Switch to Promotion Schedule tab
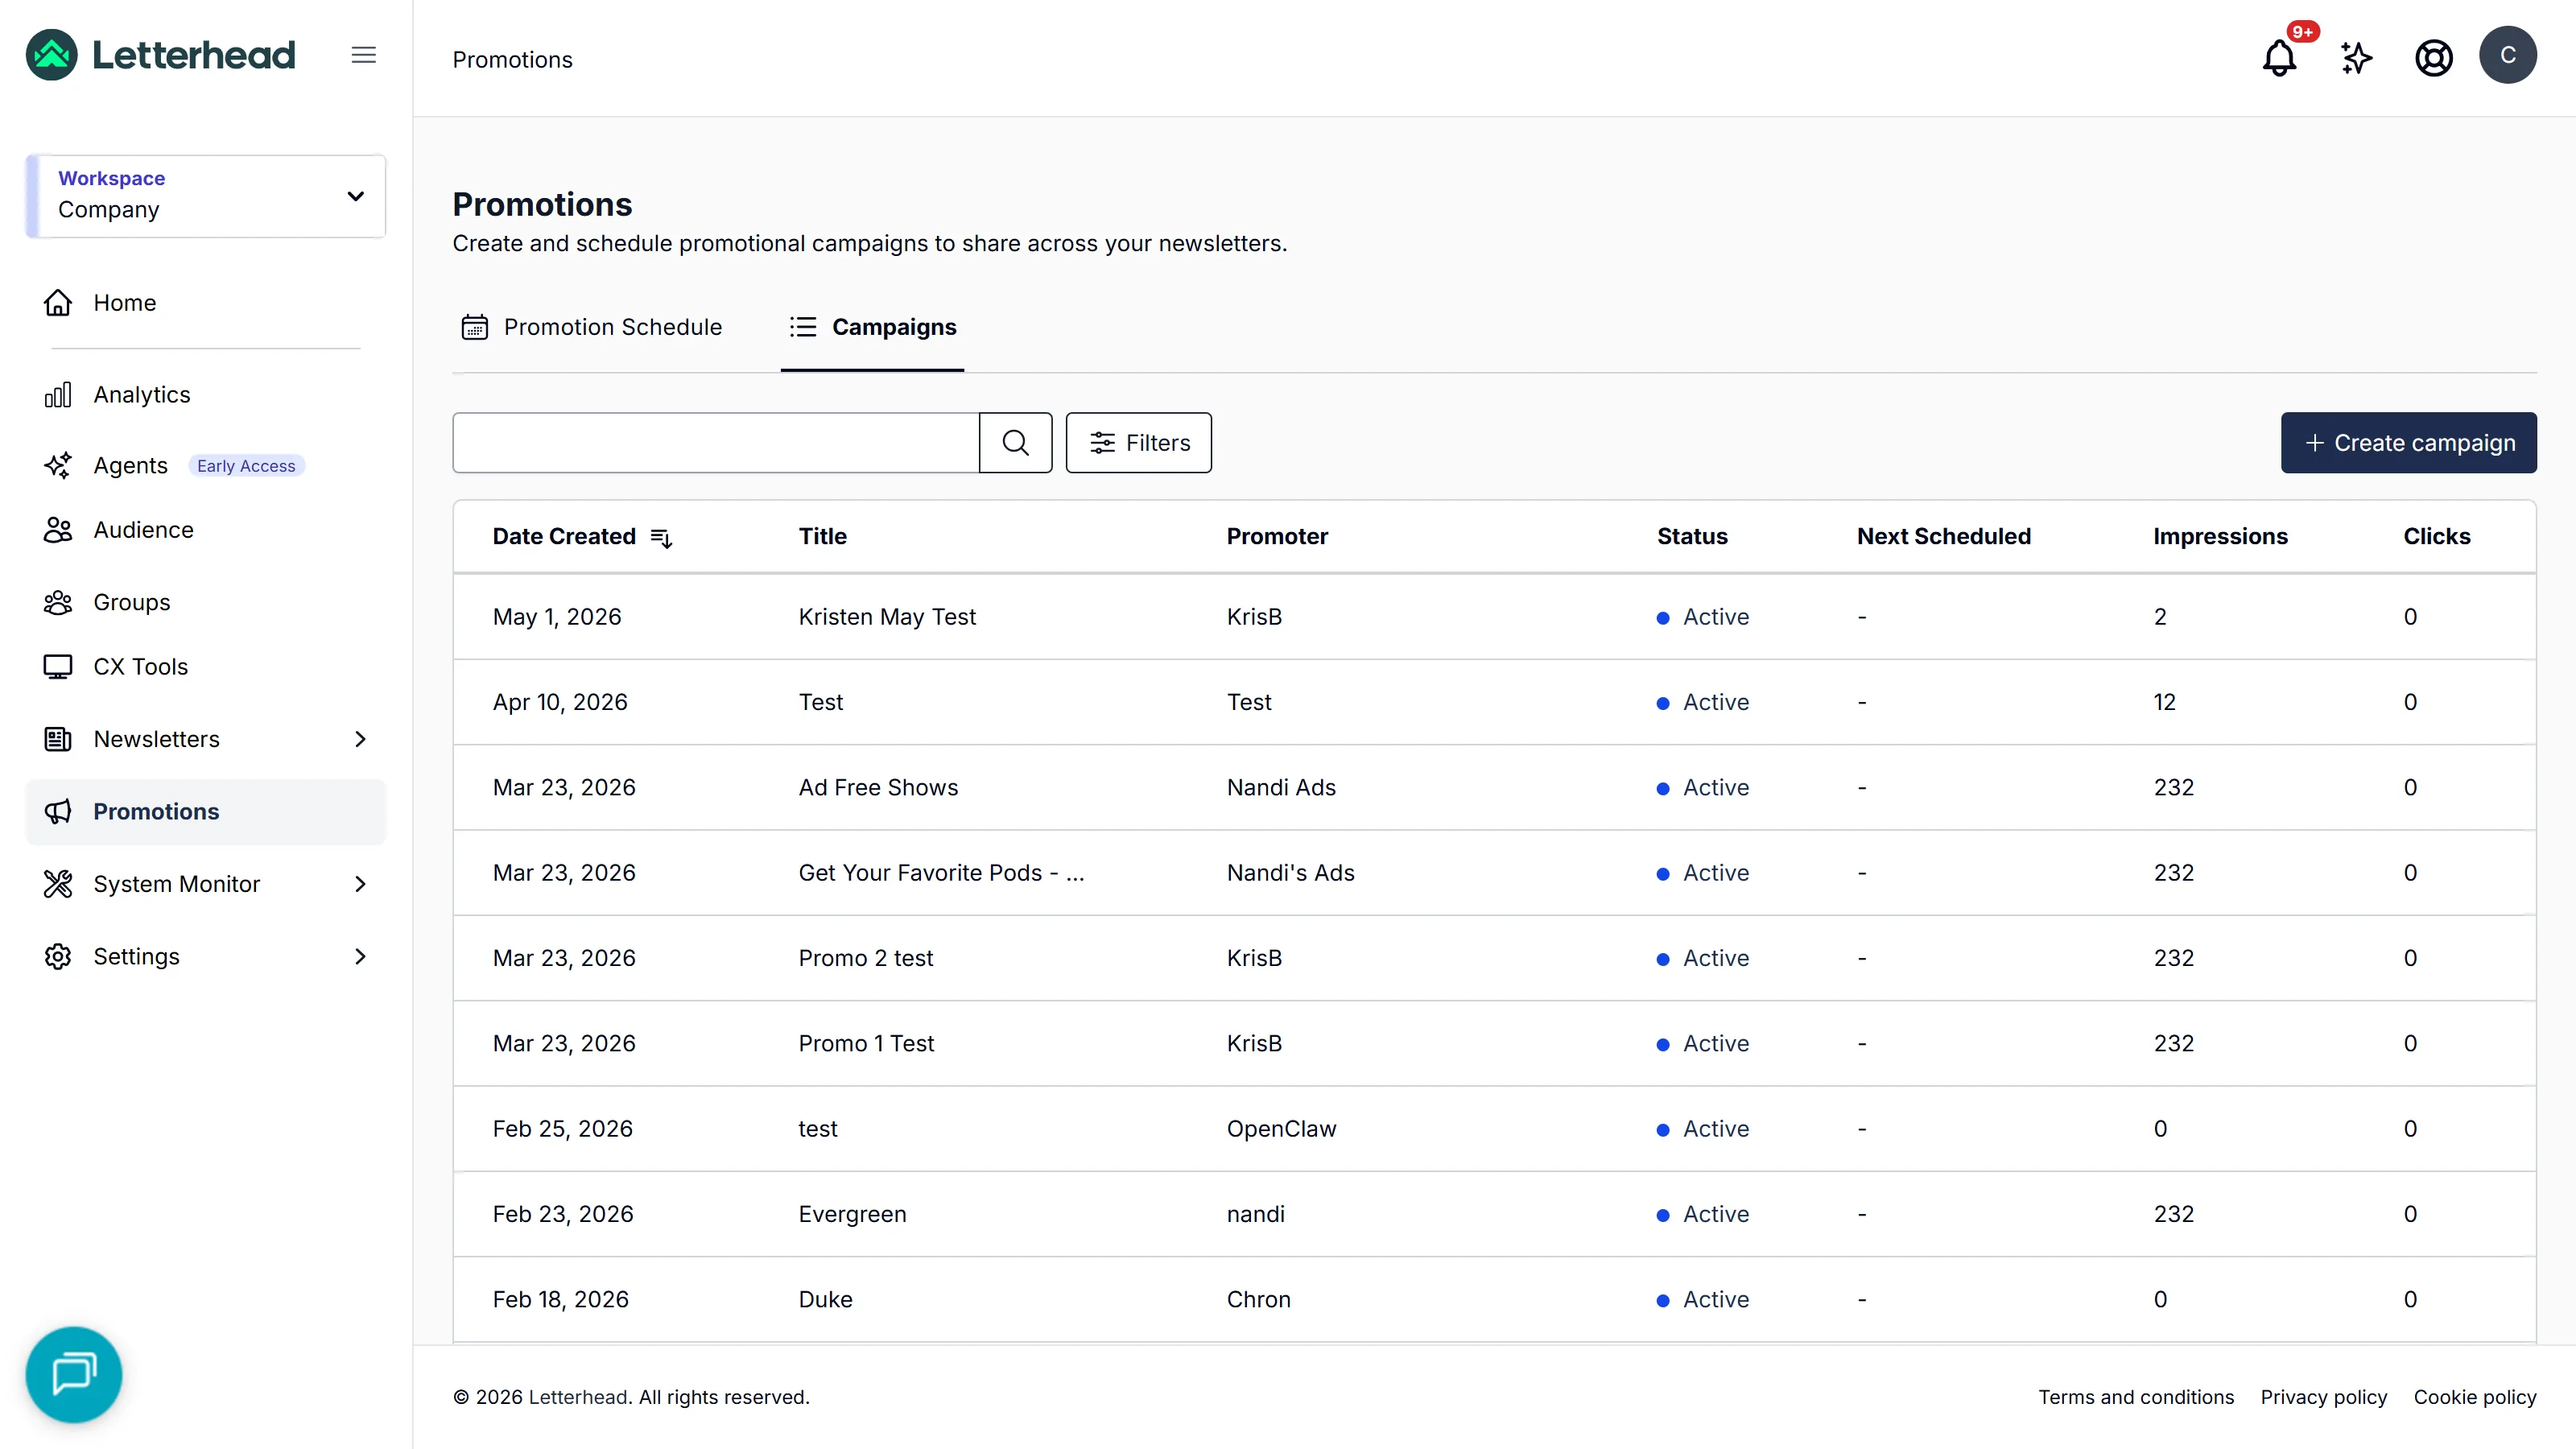2576x1449 pixels. coord(592,327)
